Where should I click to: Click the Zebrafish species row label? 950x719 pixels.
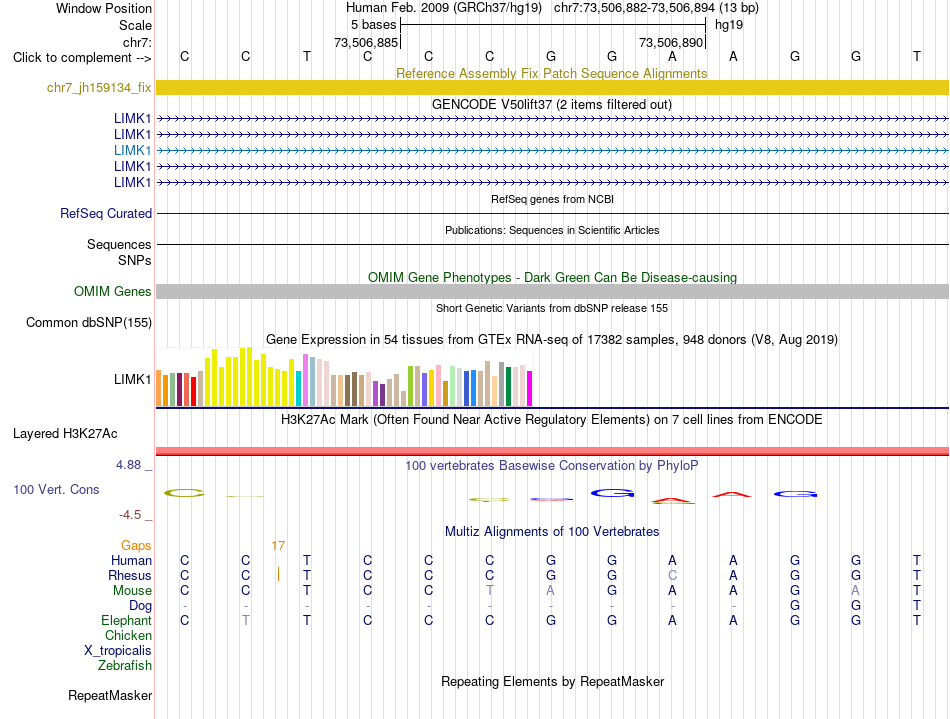[x=124, y=666]
